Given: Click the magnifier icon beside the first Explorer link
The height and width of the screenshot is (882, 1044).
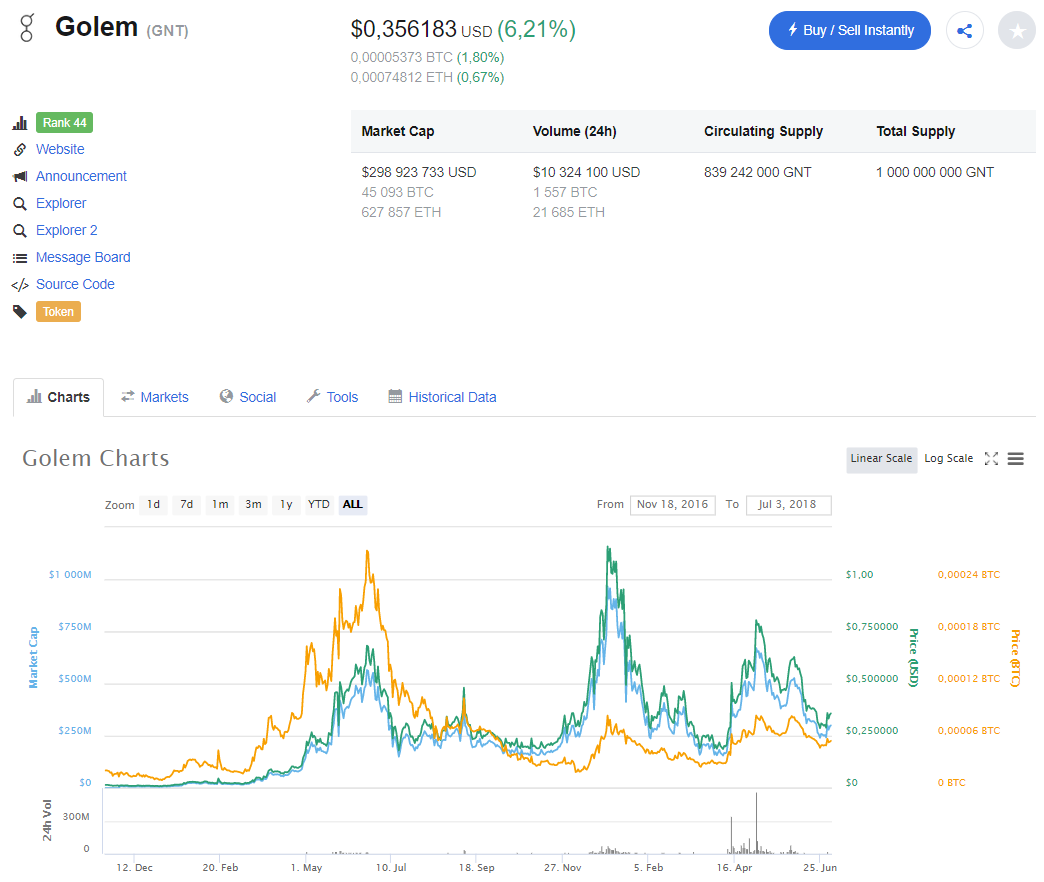Looking at the screenshot, I should (x=20, y=204).
